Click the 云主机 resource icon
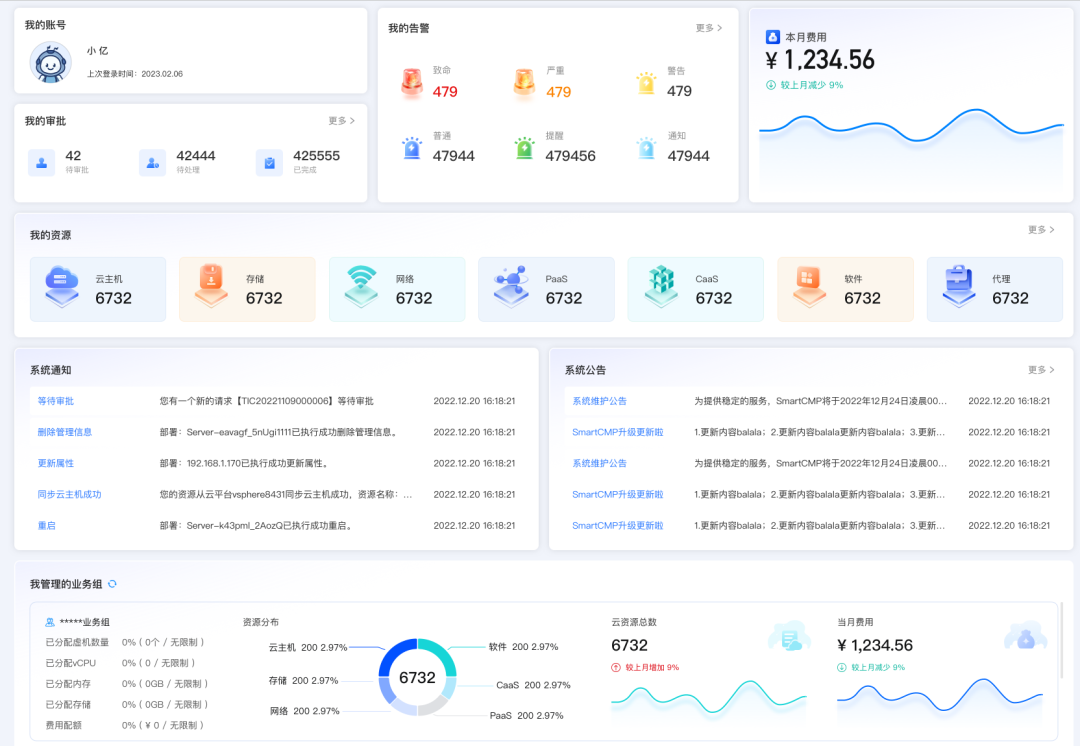The height and width of the screenshot is (746, 1080). point(60,288)
